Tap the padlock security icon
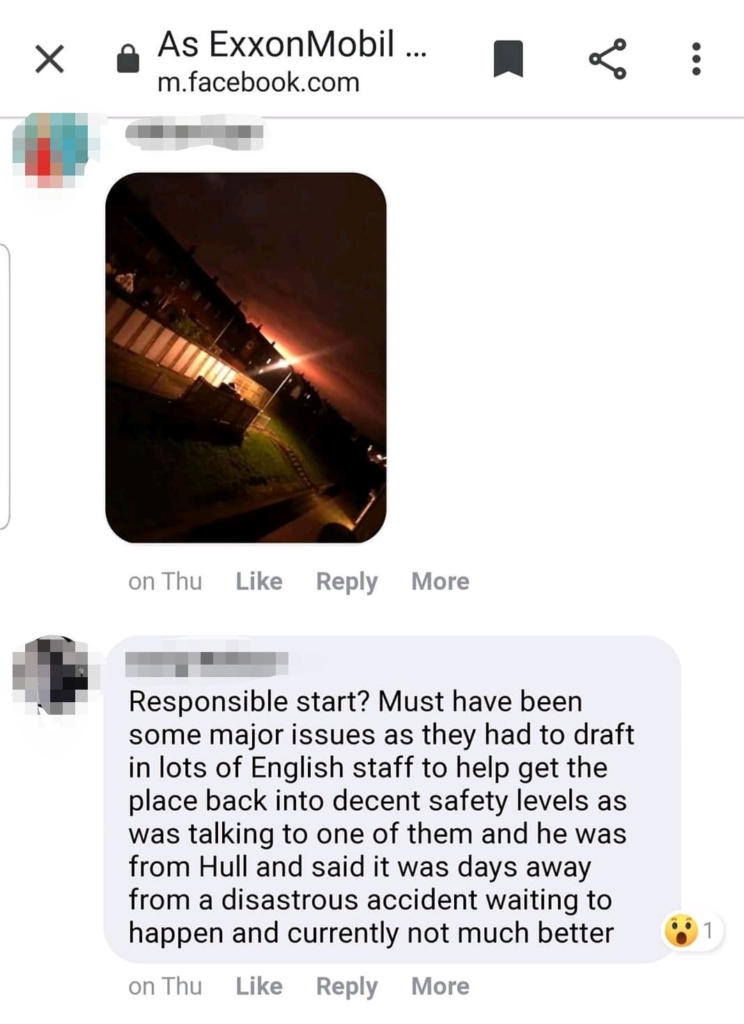Image resolution: width=744 pixels, height=1024 pixels. point(127,59)
